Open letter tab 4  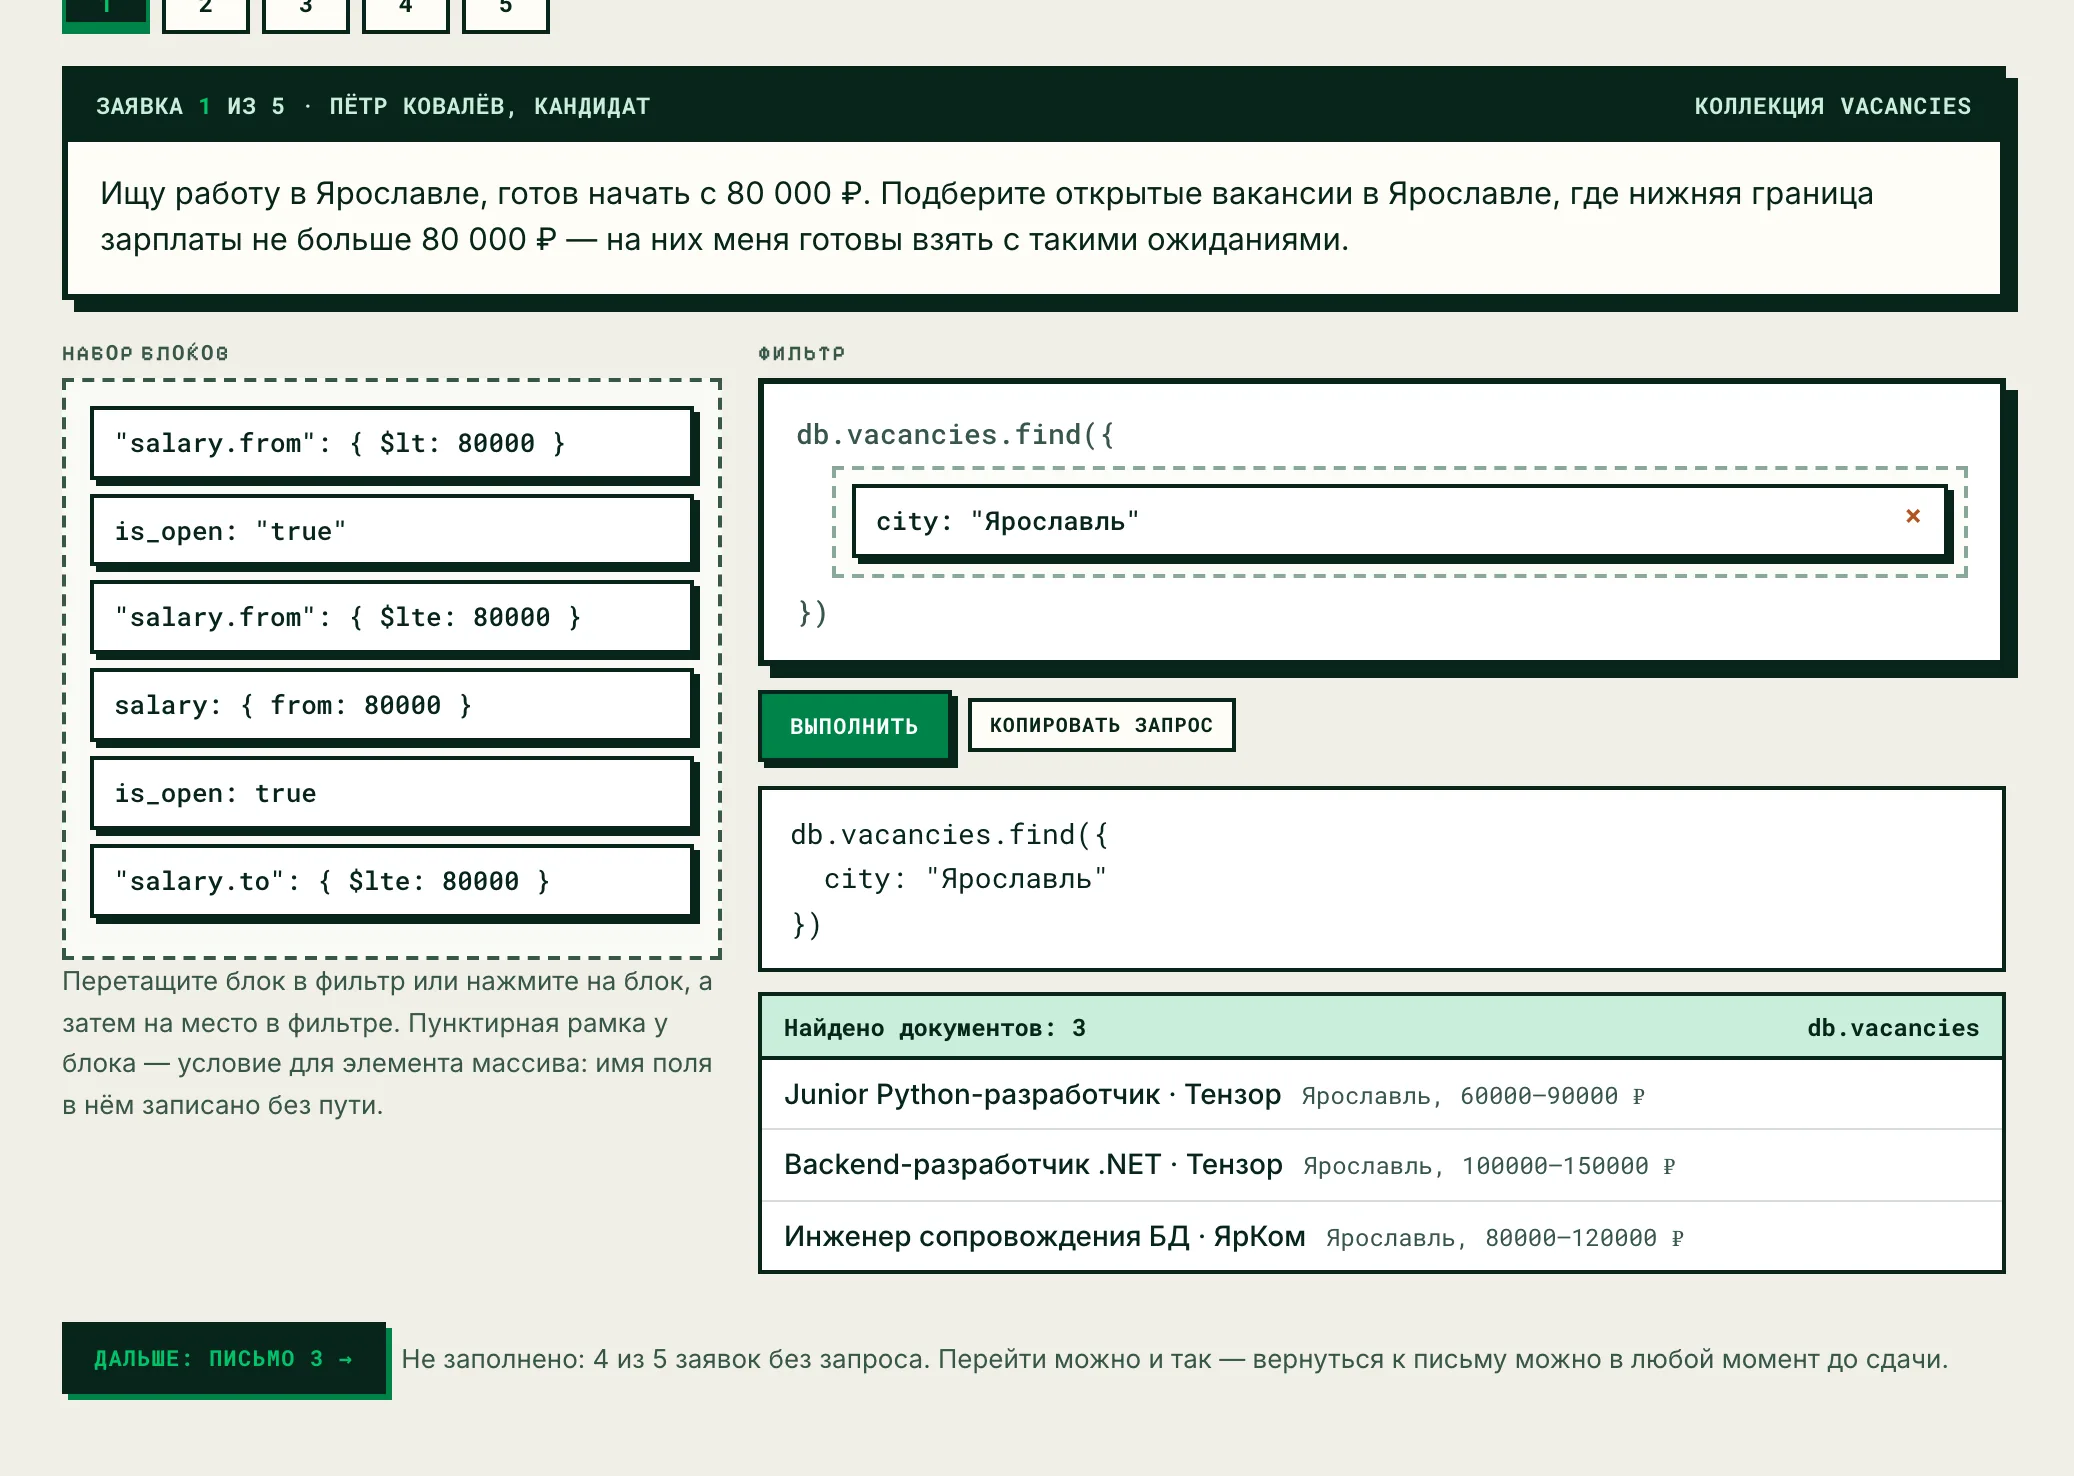point(406,12)
